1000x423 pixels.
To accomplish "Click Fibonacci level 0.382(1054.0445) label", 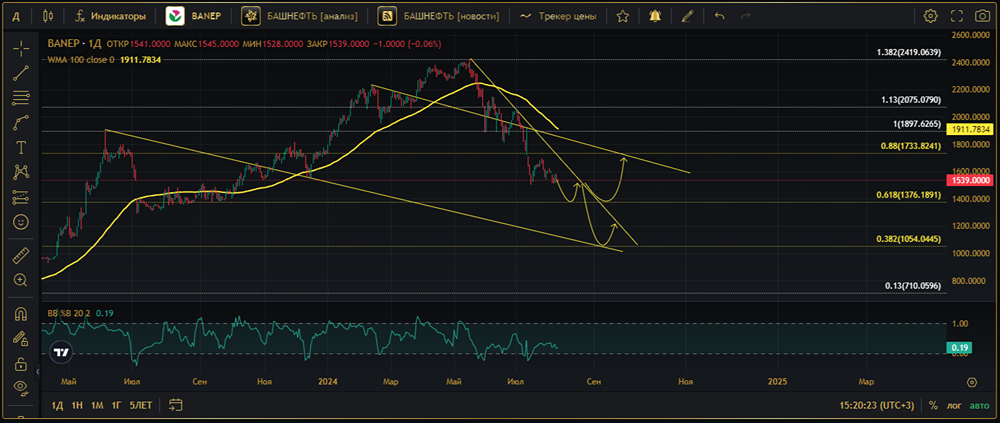I will click(x=909, y=239).
